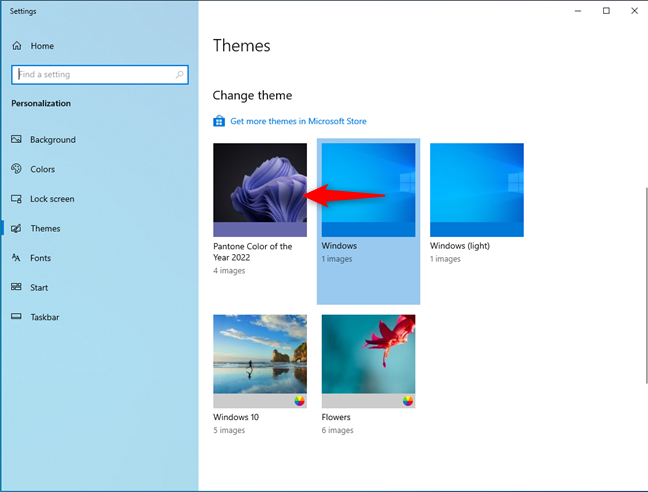Viewport: 648px width, 492px height.
Task: Click the Taskbar icon in sidebar
Action: tap(16, 316)
